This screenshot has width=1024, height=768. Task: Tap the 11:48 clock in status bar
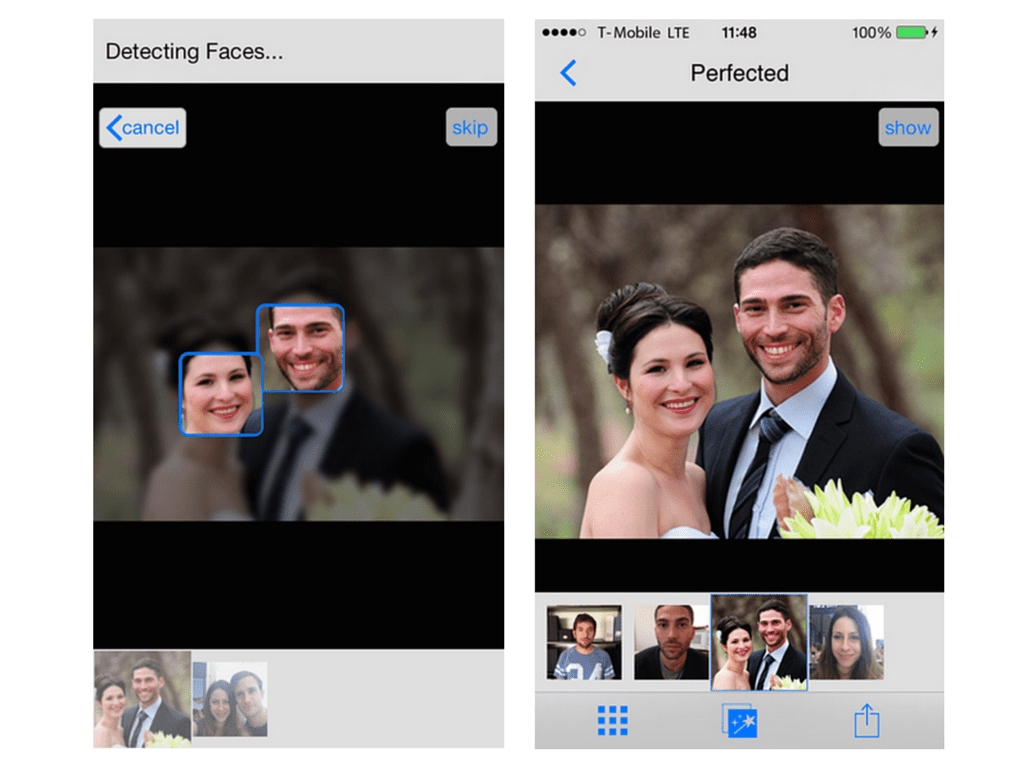coord(739,33)
